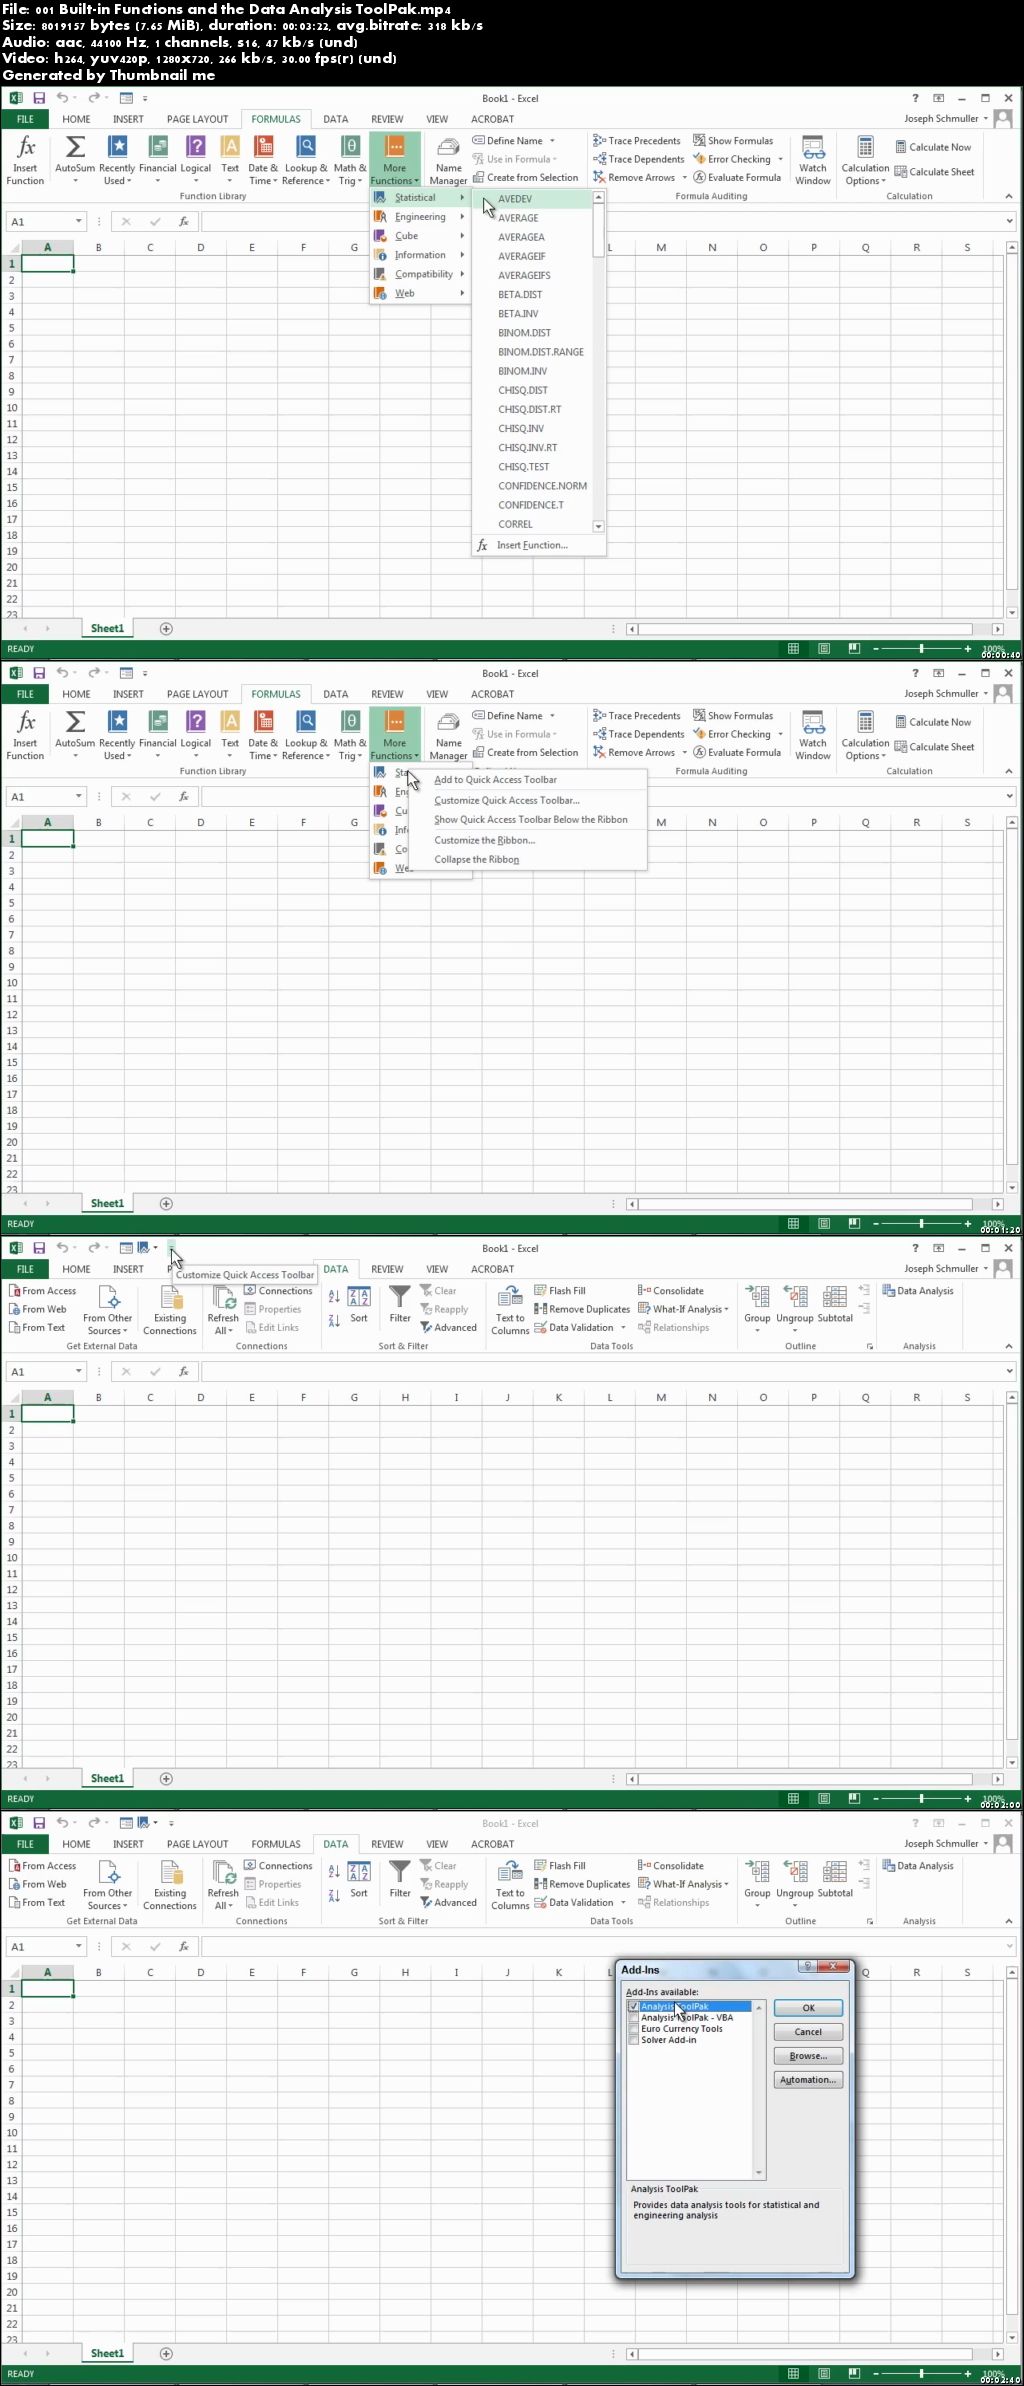This screenshot has height=2386, width=1024.
Task: Check Solver Add-in checkbox
Action: tap(634, 2040)
